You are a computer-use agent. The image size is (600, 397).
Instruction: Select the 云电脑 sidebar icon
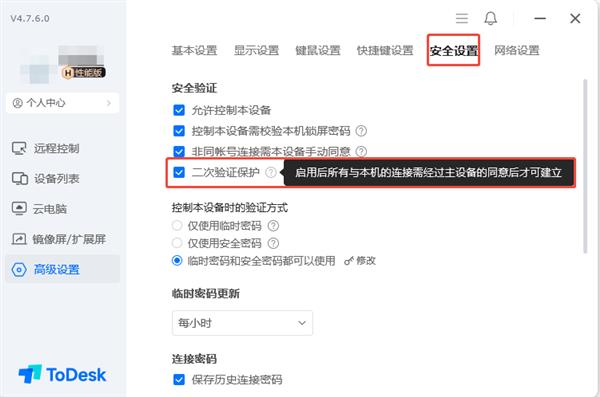coord(19,209)
